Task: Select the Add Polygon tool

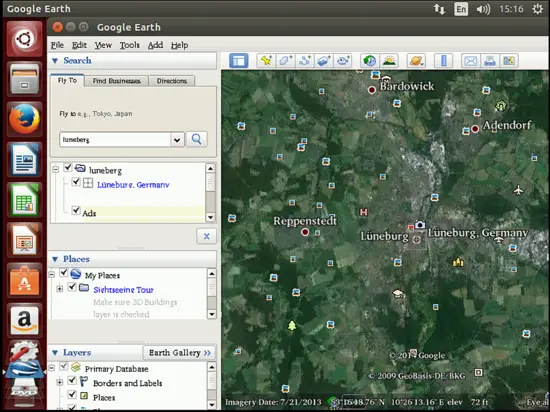Action: 285,61
